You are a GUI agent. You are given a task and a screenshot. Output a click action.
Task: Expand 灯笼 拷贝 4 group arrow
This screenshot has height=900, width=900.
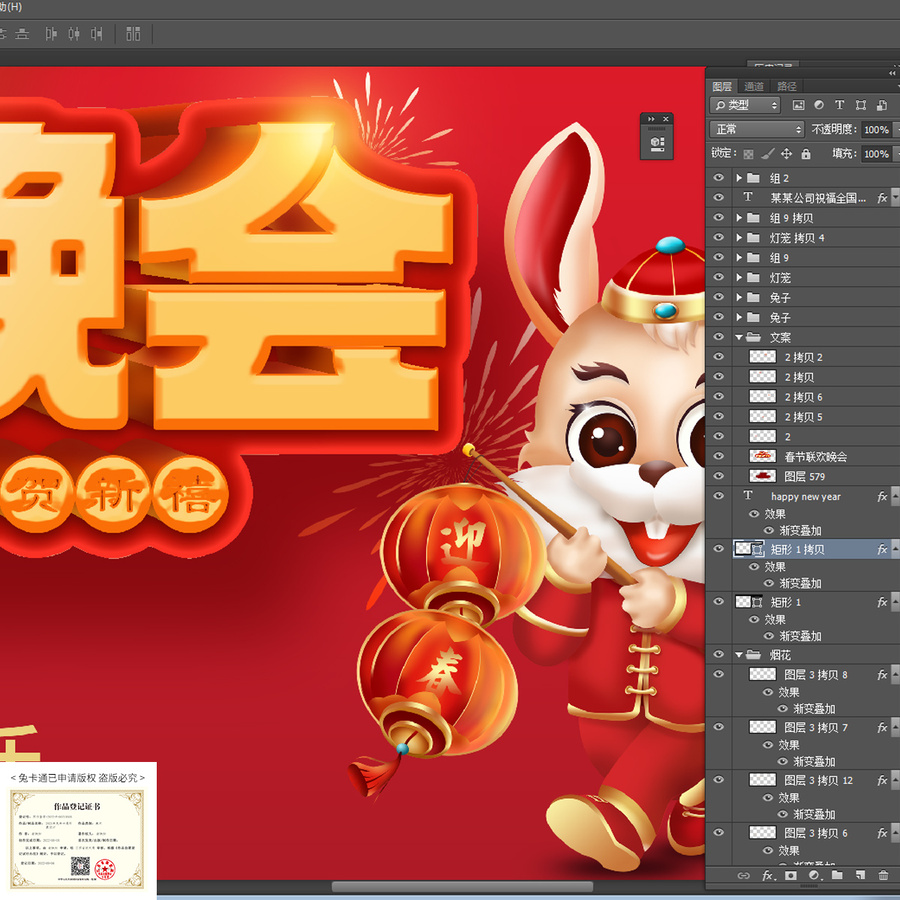point(739,238)
